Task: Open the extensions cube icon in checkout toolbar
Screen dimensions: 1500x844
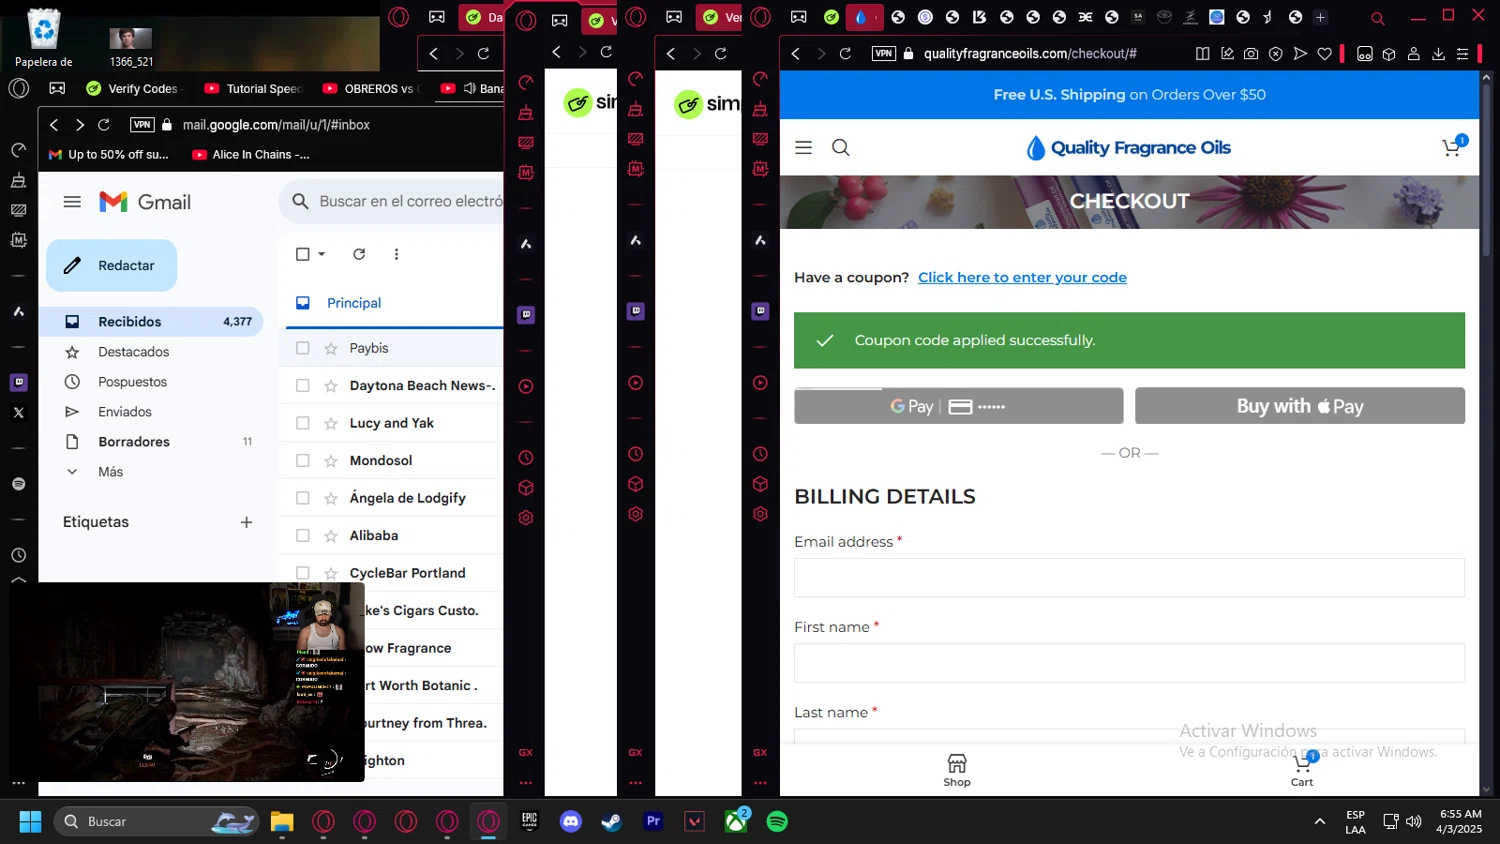Action: coord(1389,54)
